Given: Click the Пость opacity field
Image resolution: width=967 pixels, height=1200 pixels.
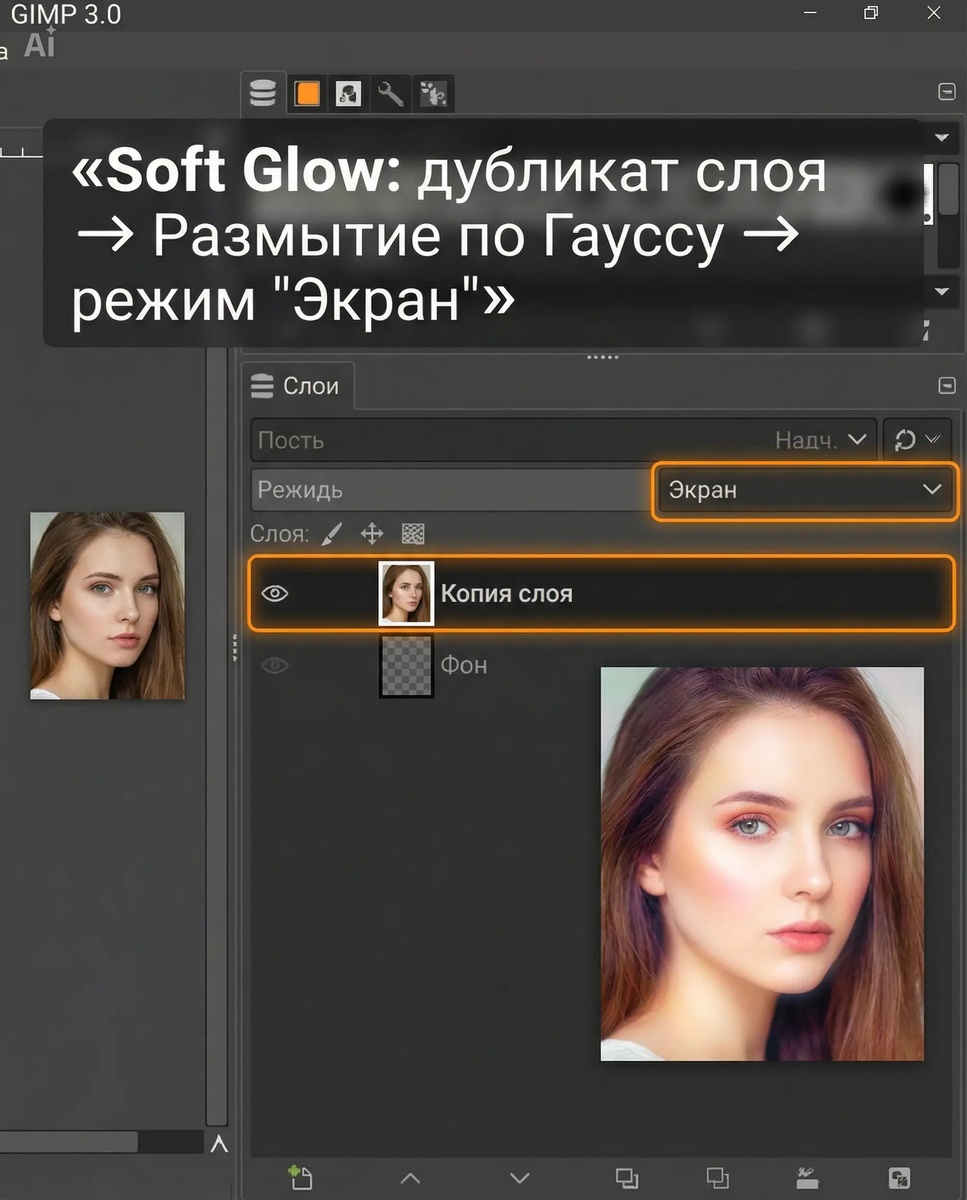Looking at the screenshot, I should (564, 440).
